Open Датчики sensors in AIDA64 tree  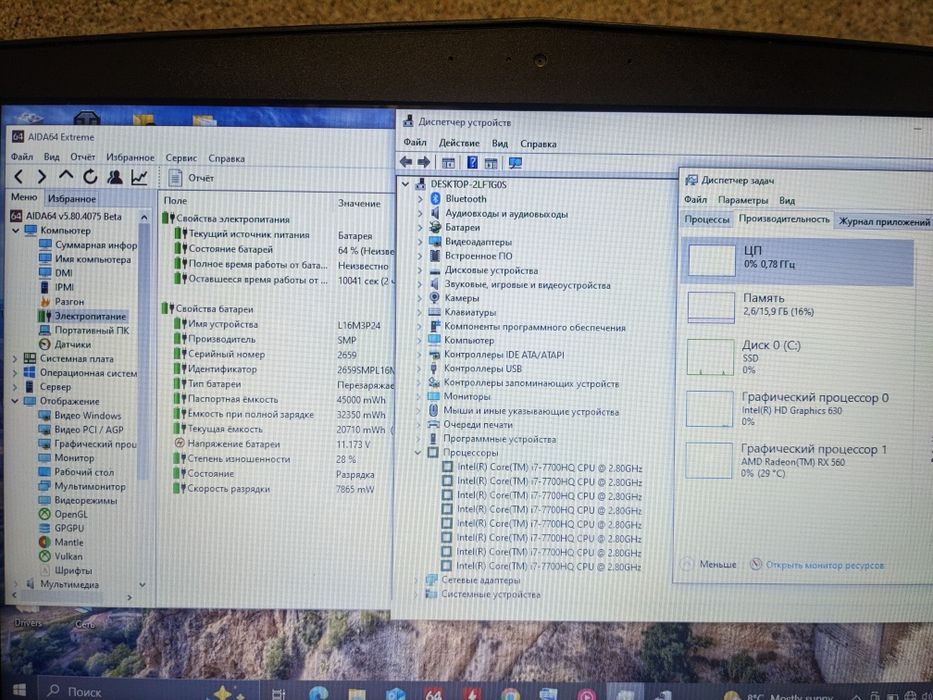pyautogui.click(x=65, y=344)
